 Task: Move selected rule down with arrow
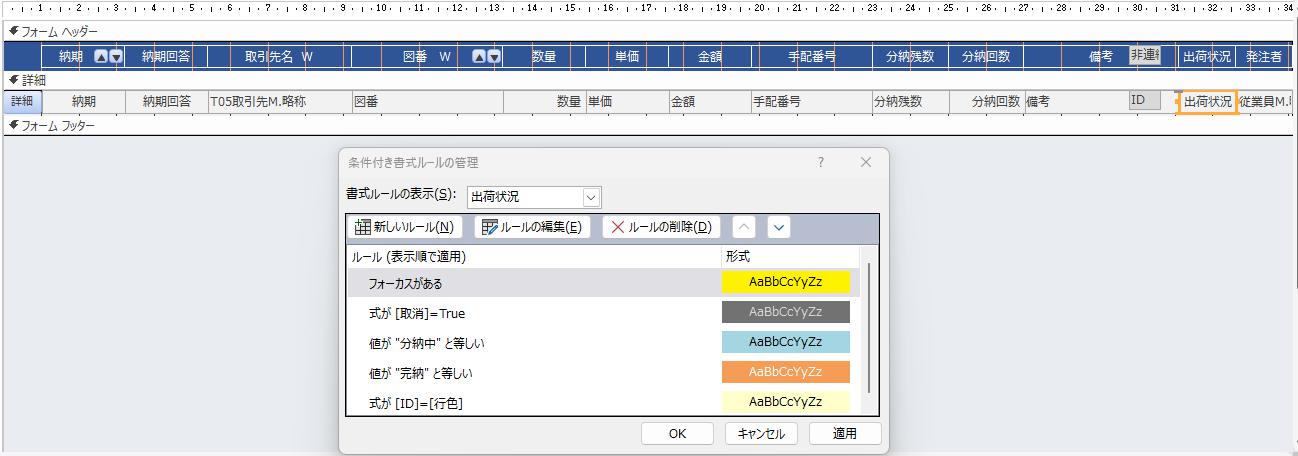click(x=778, y=227)
